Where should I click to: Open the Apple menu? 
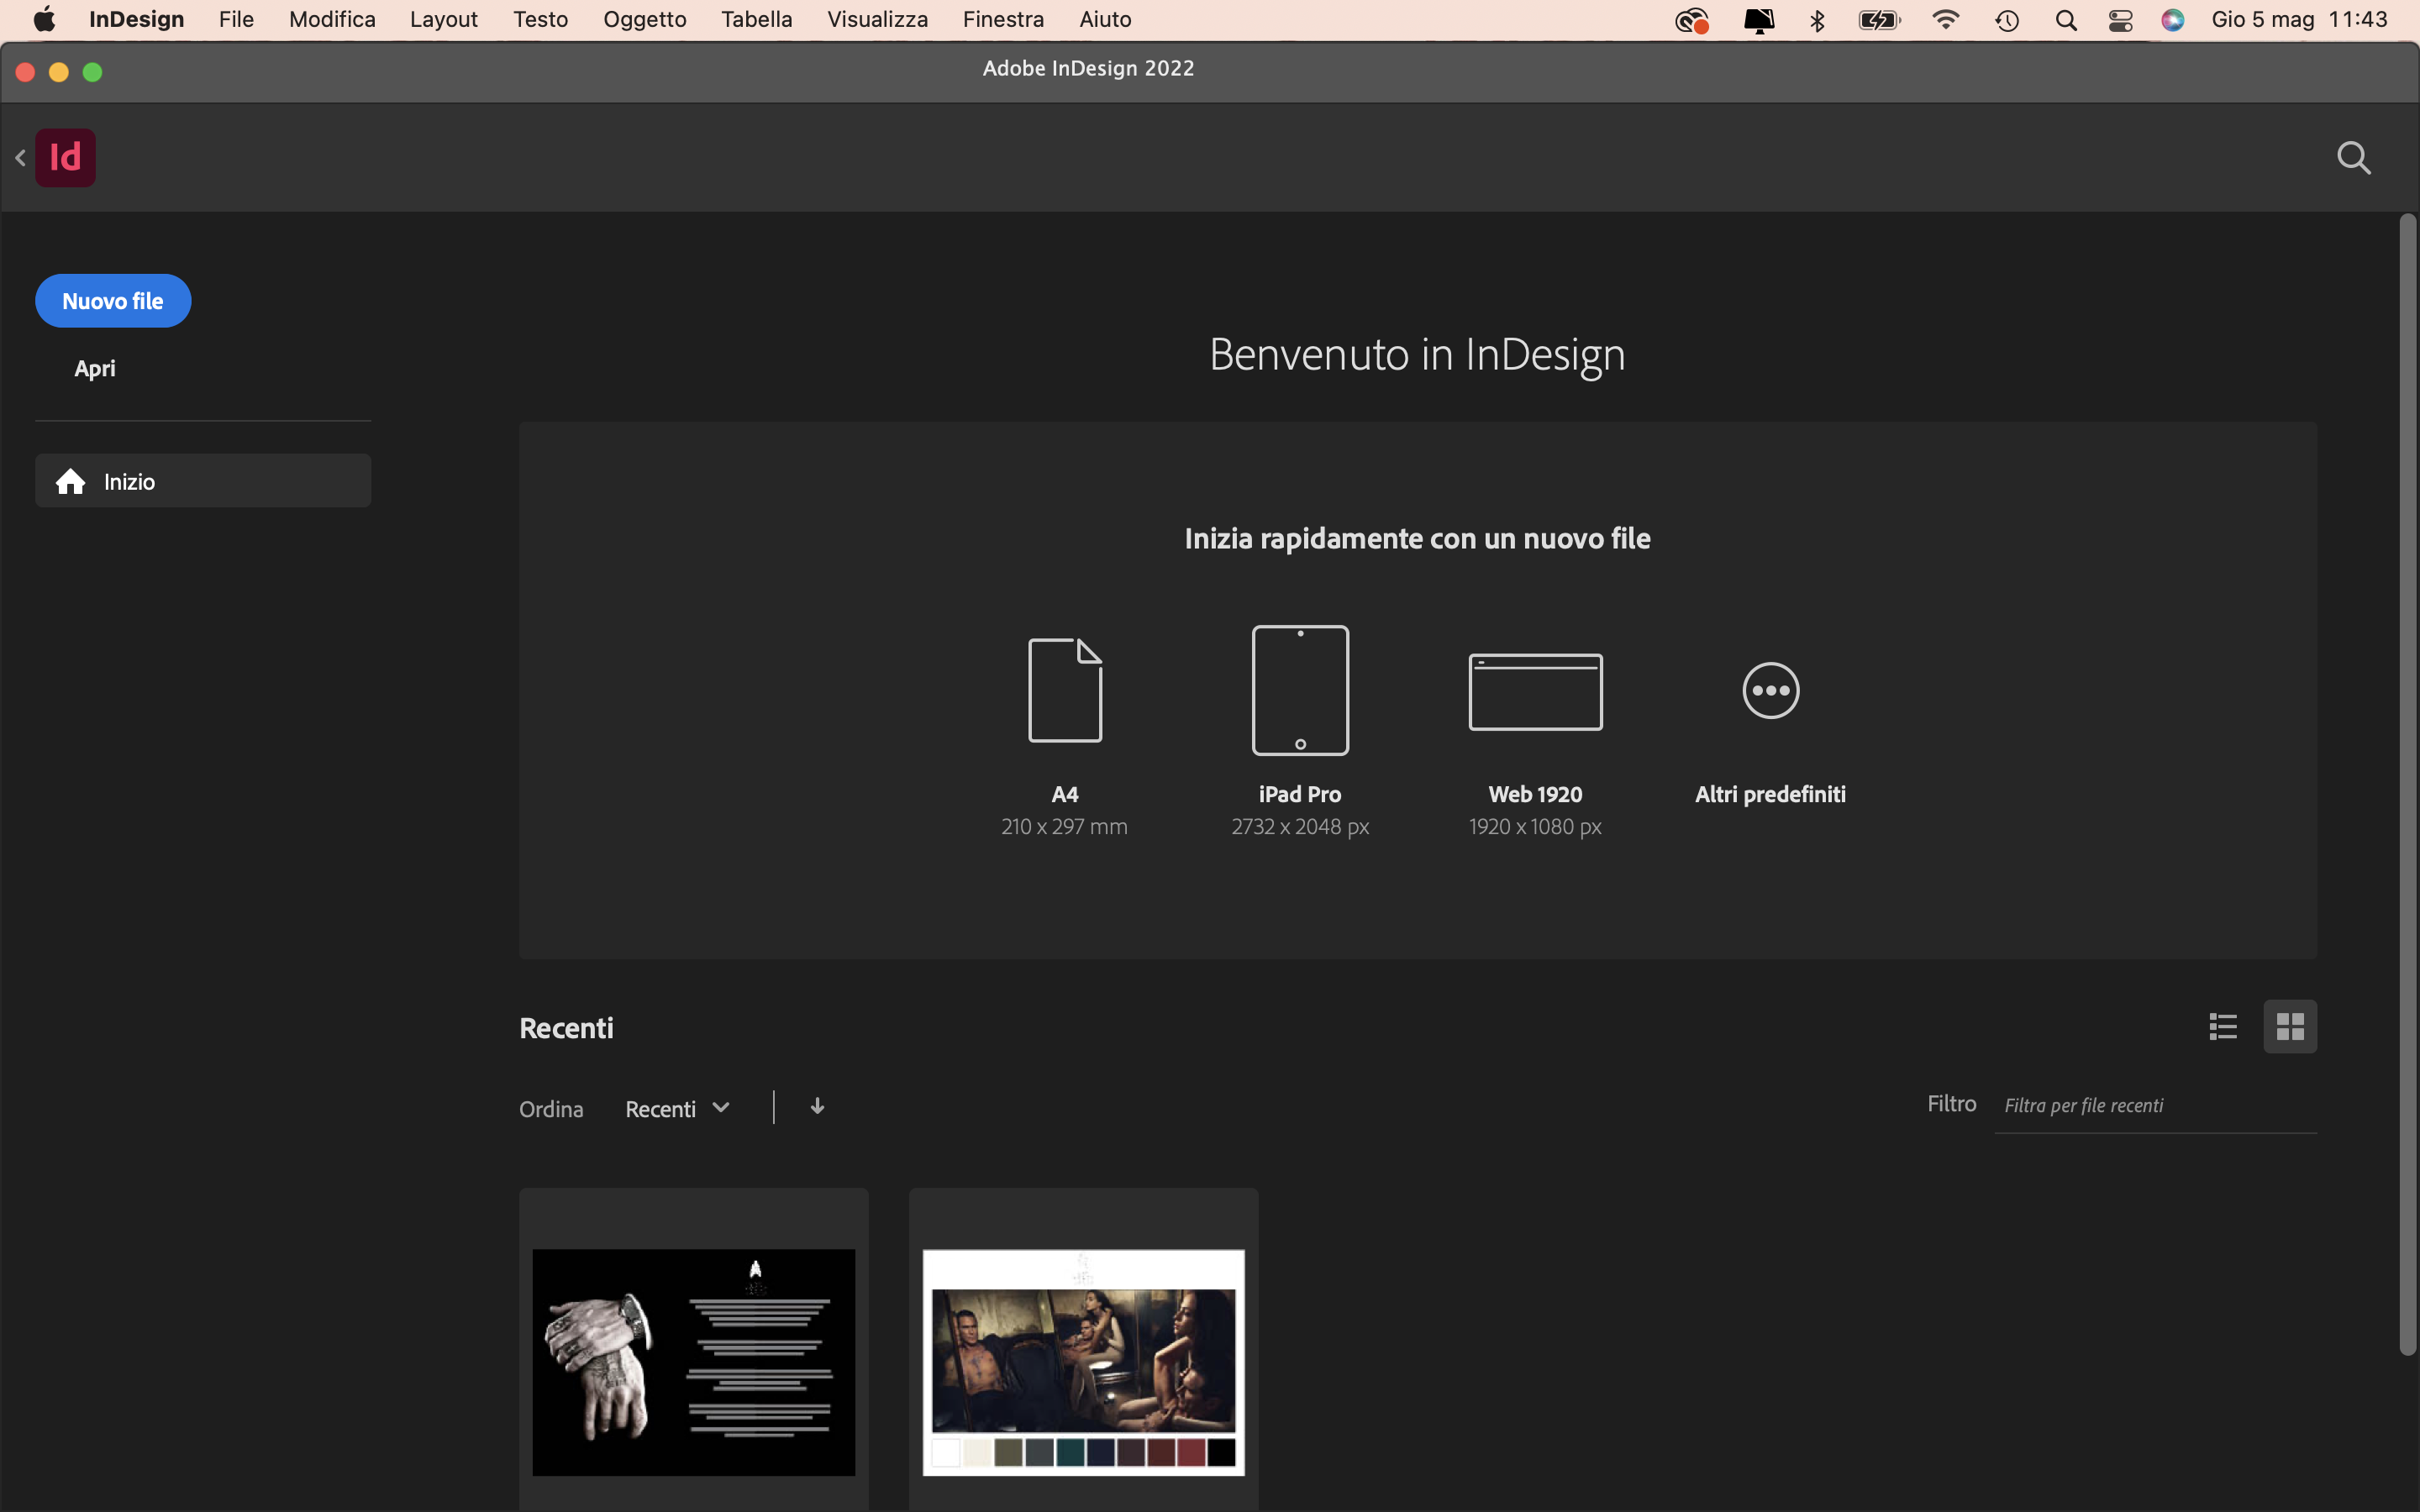pos(44,19)
